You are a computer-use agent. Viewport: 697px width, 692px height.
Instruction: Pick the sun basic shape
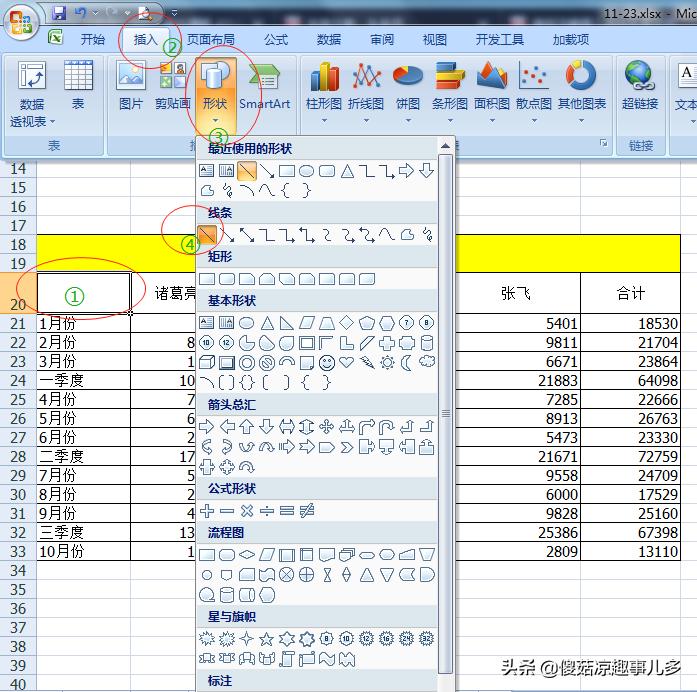[387, 363]
